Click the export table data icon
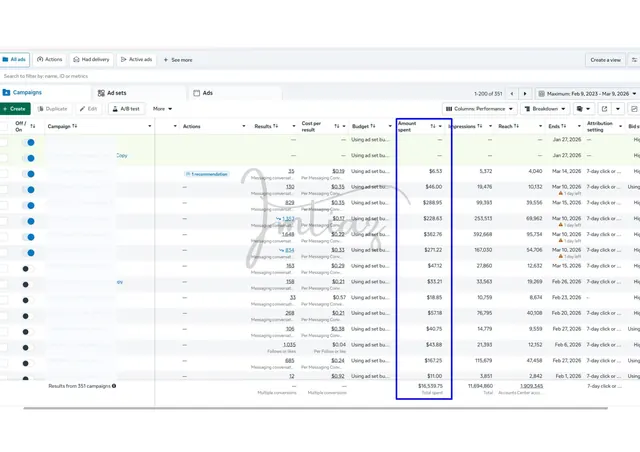Viewport: 640px width, 452px height. pyautogui.click(x=604, y=109)
